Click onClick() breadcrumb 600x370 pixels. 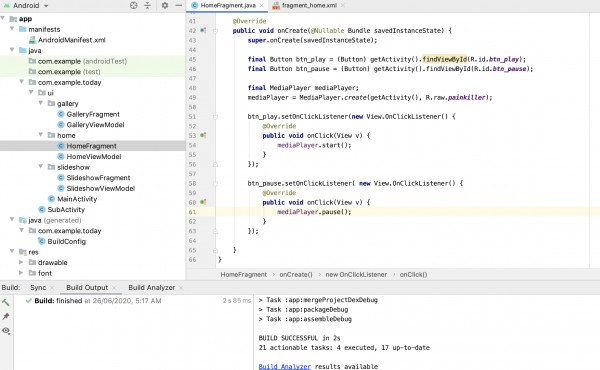(413, 274)
